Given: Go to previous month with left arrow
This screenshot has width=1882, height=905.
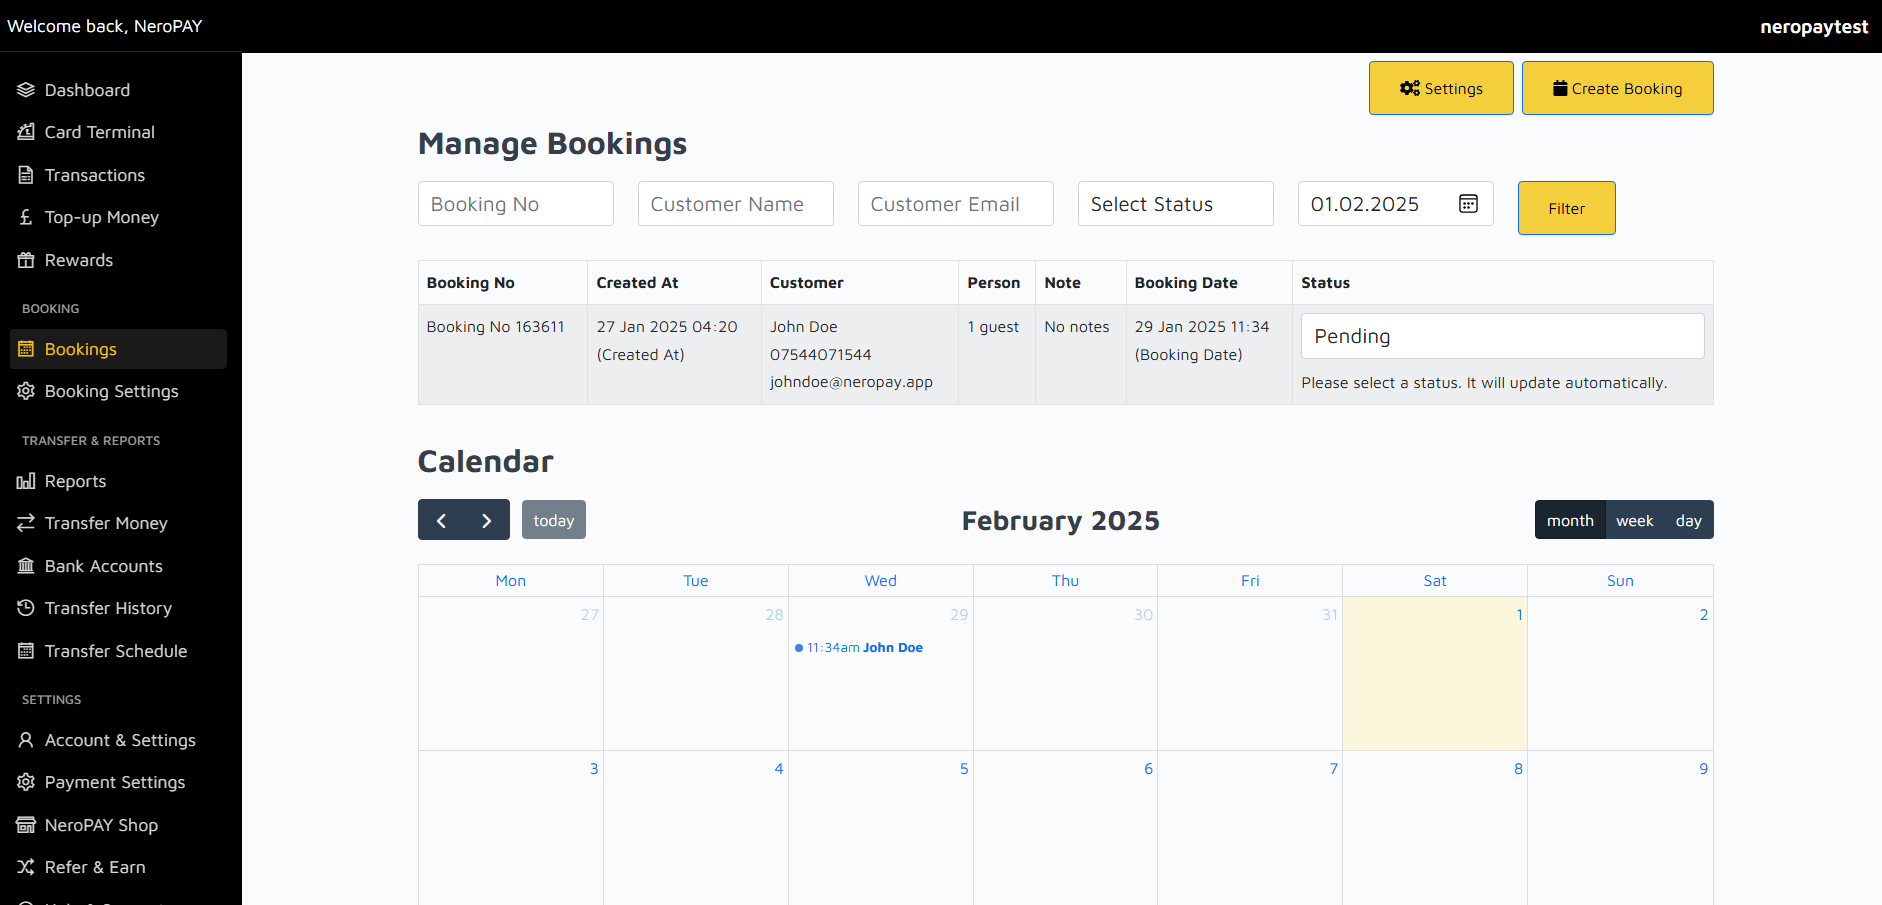Looking at the screenshot, I should pos(441,520).
